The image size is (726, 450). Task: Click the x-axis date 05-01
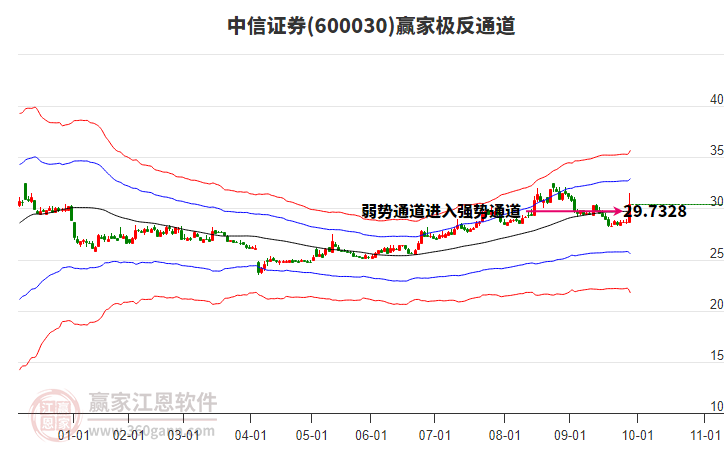pos(312,435)
